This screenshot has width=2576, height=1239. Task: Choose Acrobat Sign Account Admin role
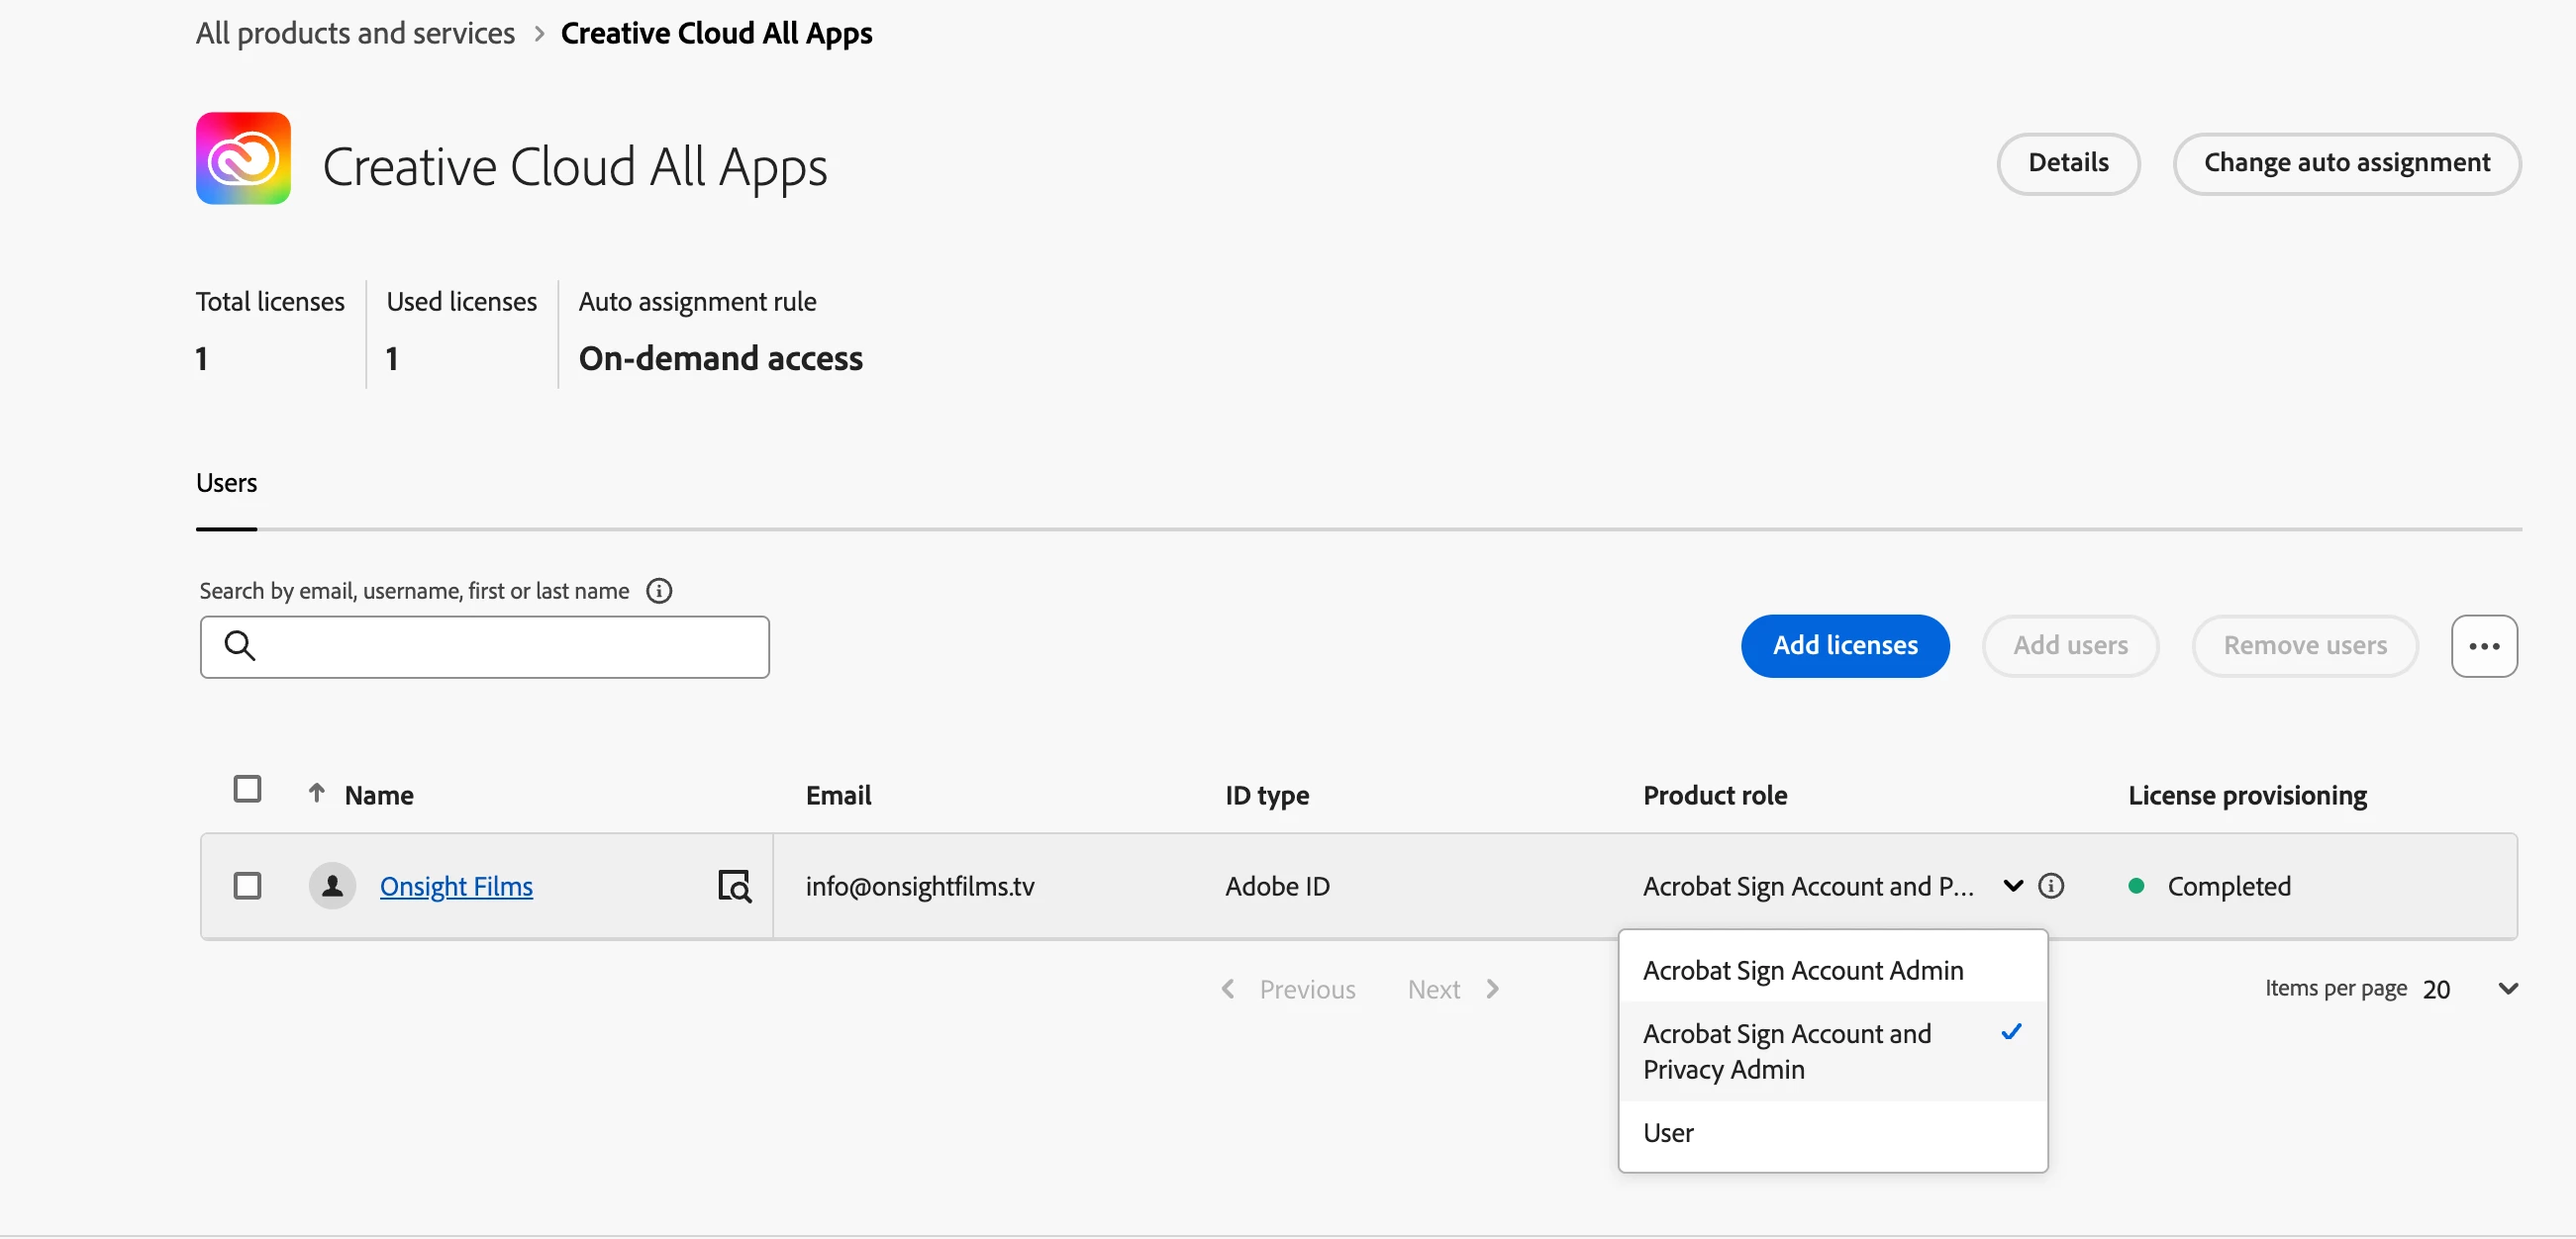(1802, 970)
